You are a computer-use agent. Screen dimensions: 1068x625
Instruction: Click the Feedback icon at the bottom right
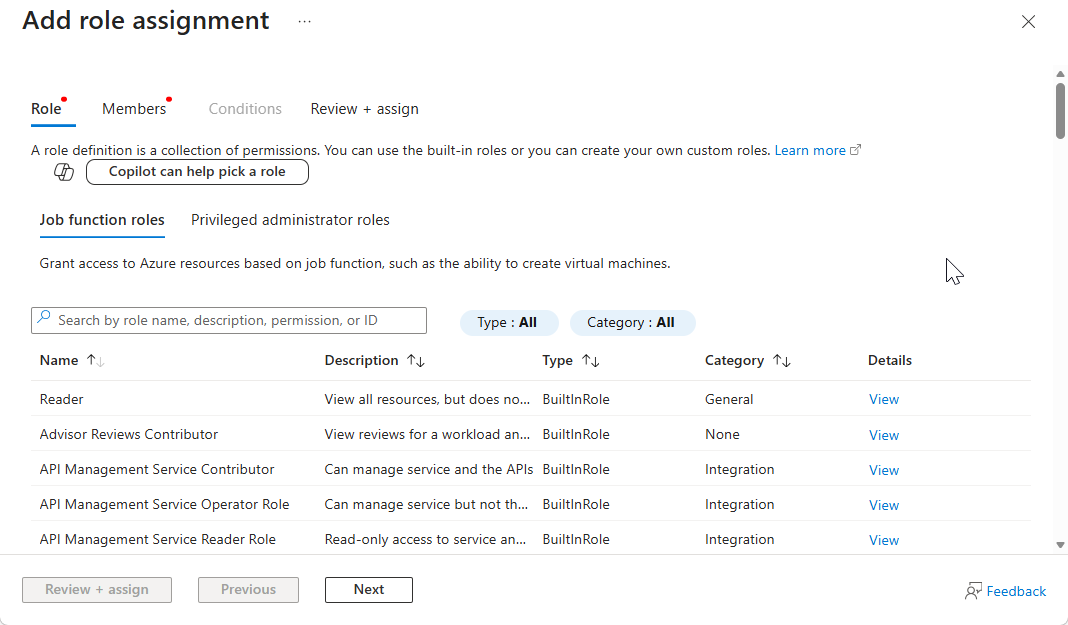[x=973, y=591]
